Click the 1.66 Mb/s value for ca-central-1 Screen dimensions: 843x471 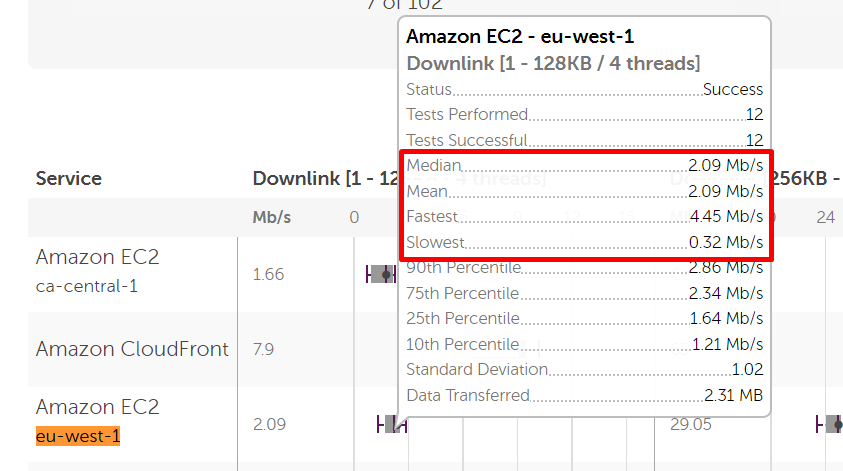[268, 274]
